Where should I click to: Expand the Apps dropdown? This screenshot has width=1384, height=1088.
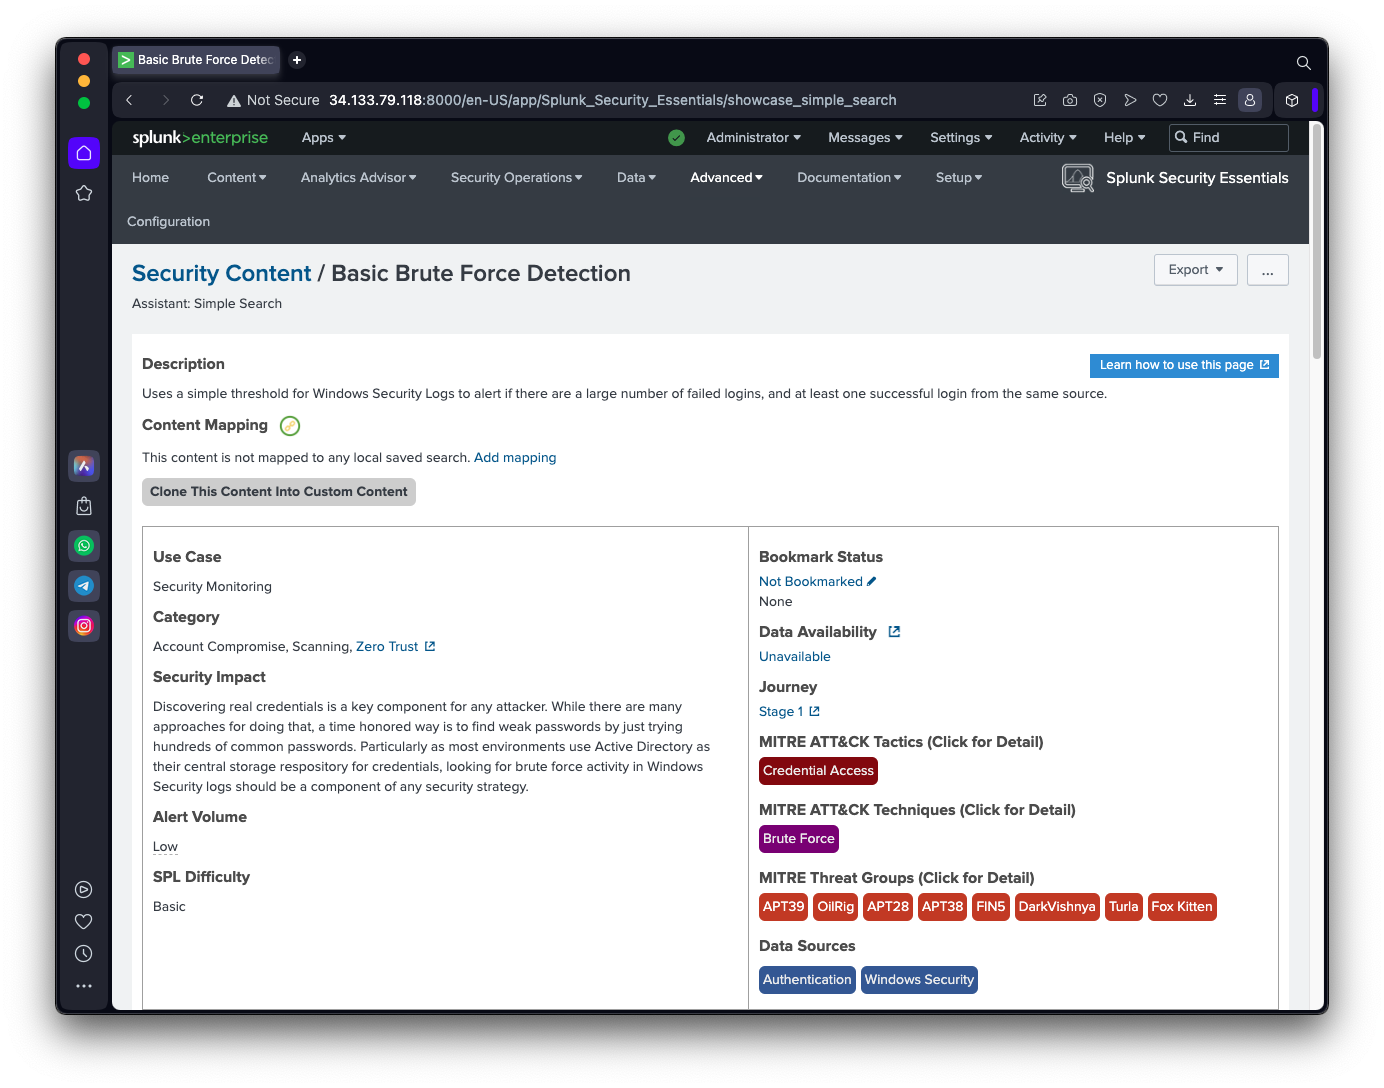point(324,138)
